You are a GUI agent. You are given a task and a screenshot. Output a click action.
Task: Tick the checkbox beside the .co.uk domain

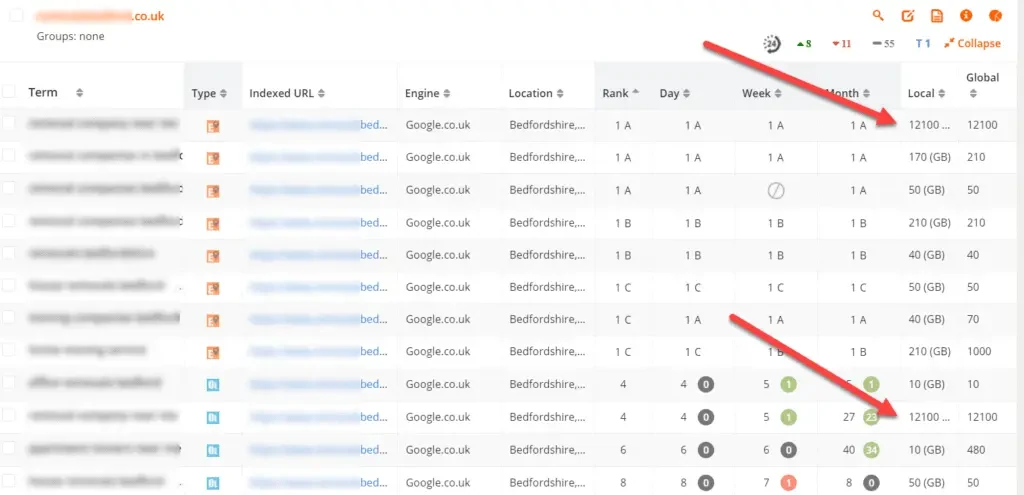pos(16,16)
